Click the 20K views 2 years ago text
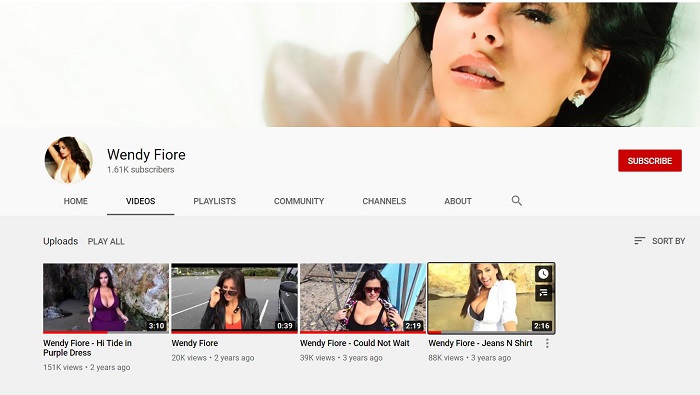 213,358
